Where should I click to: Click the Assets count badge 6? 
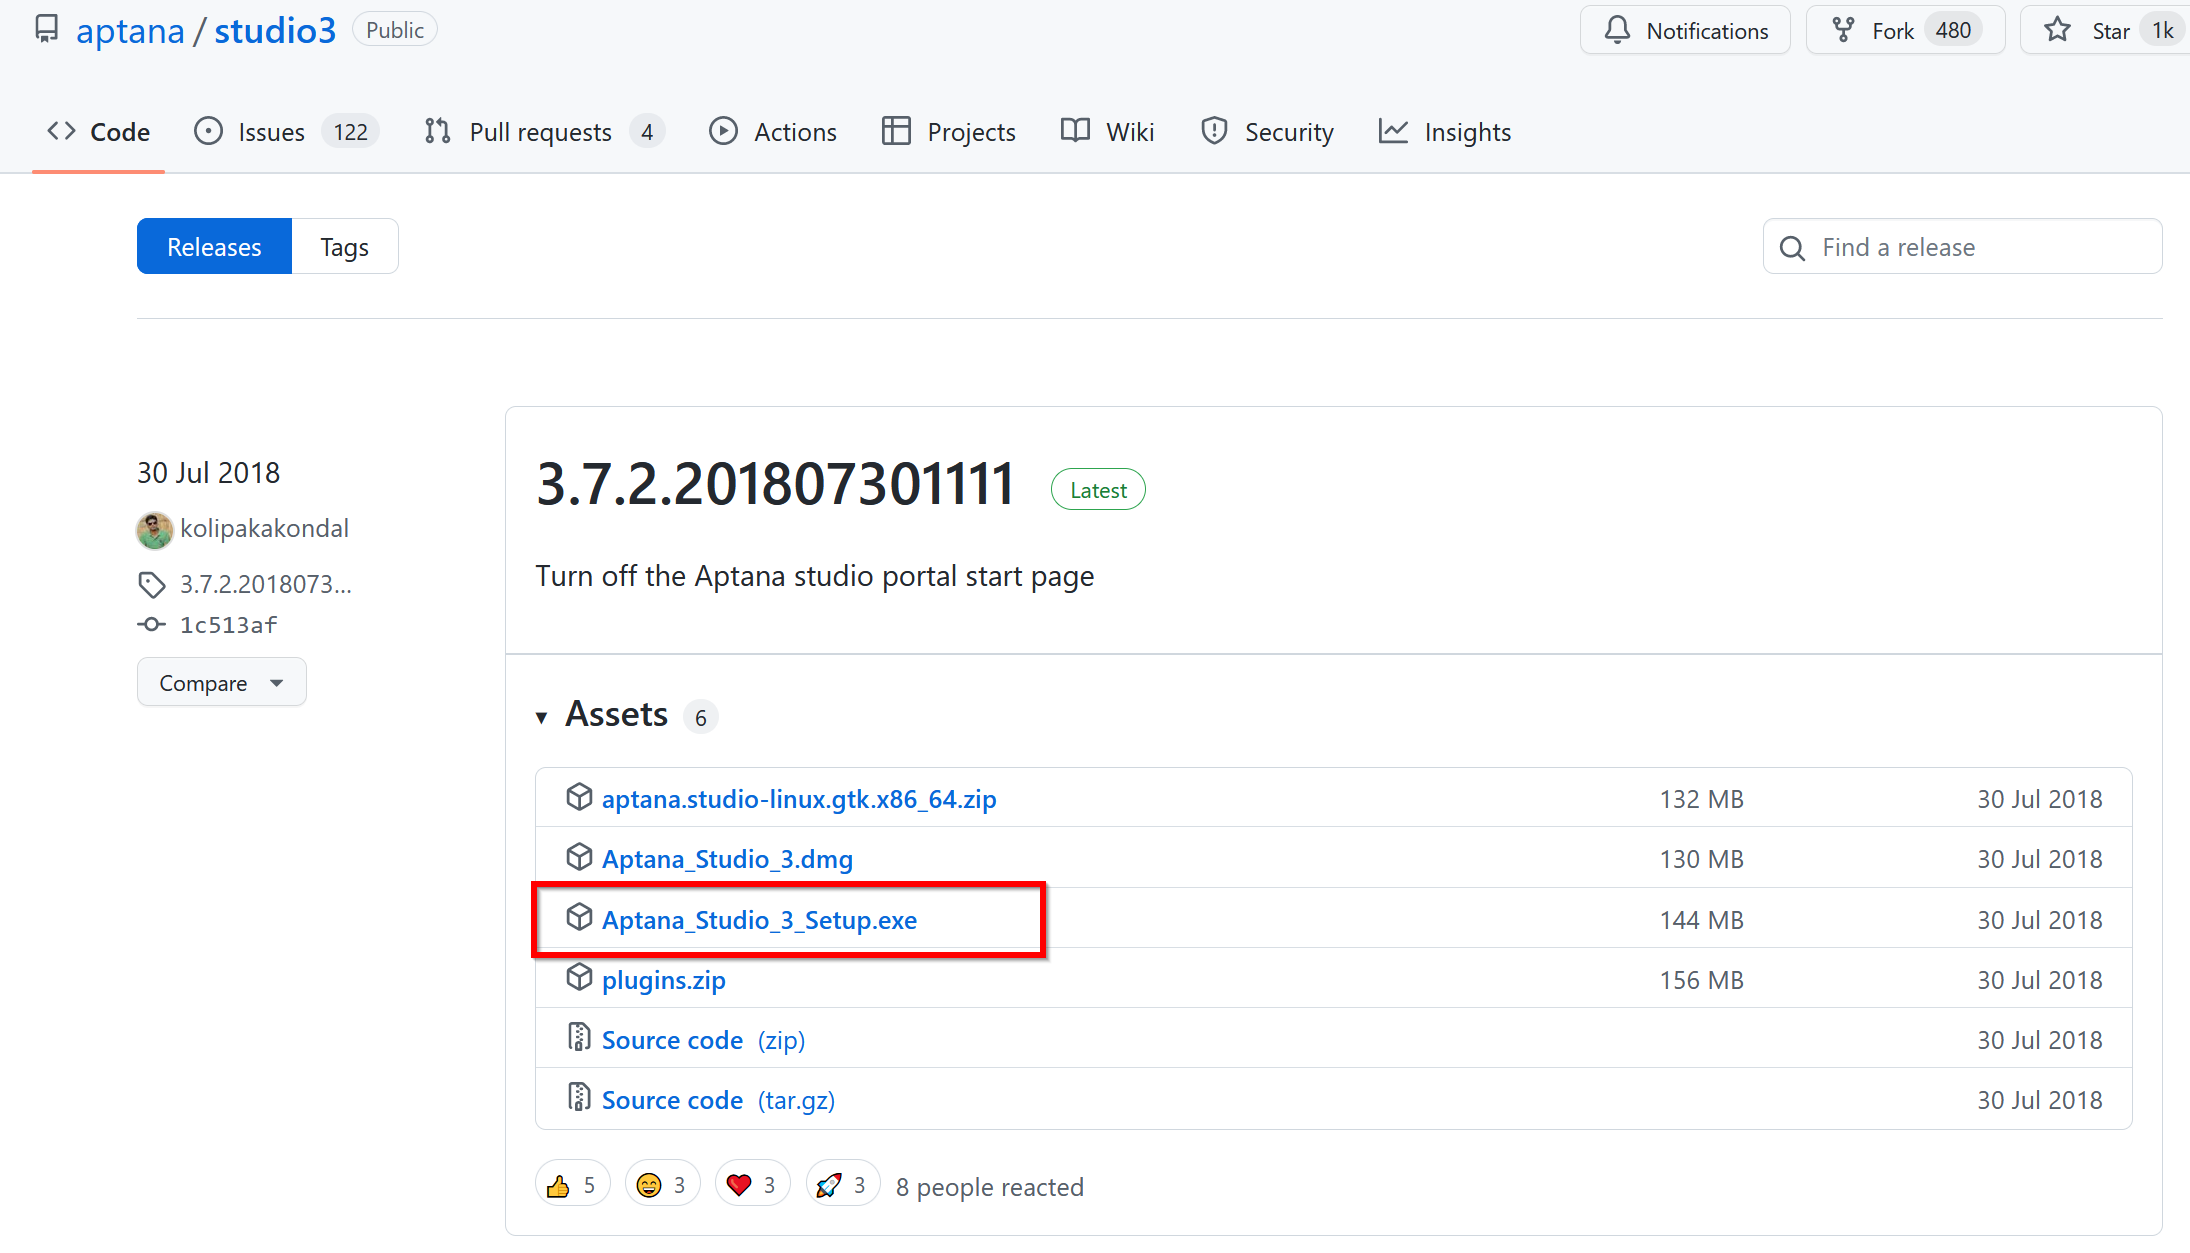701,717
